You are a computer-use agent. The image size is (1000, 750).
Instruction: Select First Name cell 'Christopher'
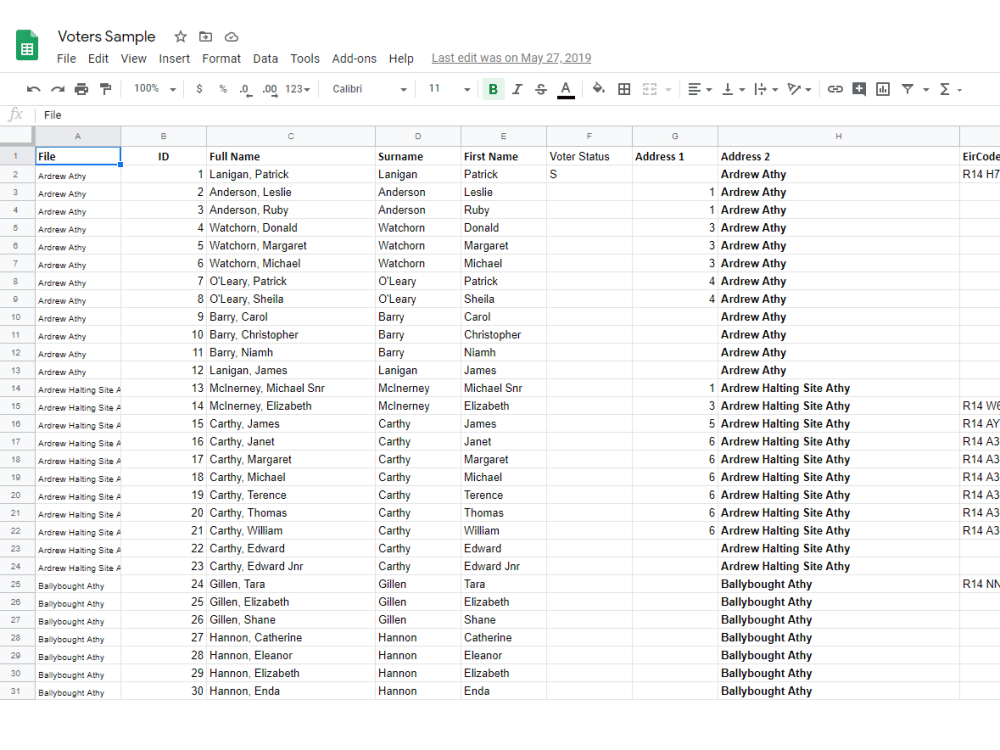pyautogui.click(x=504, y=335)
